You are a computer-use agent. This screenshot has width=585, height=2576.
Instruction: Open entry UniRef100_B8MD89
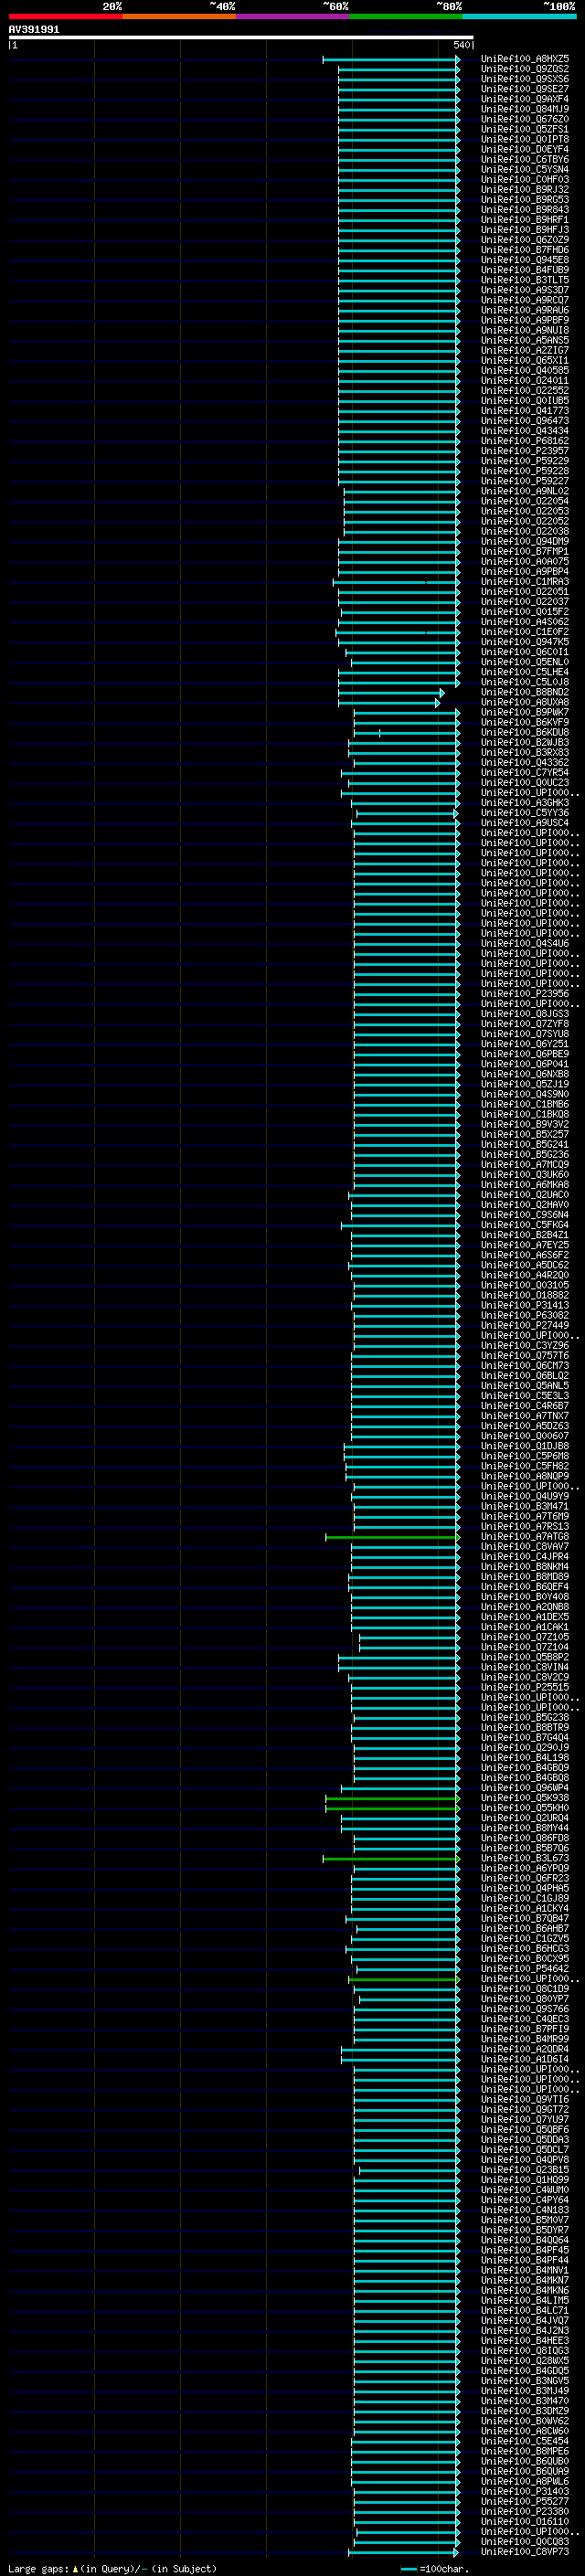coord(525,1577)
